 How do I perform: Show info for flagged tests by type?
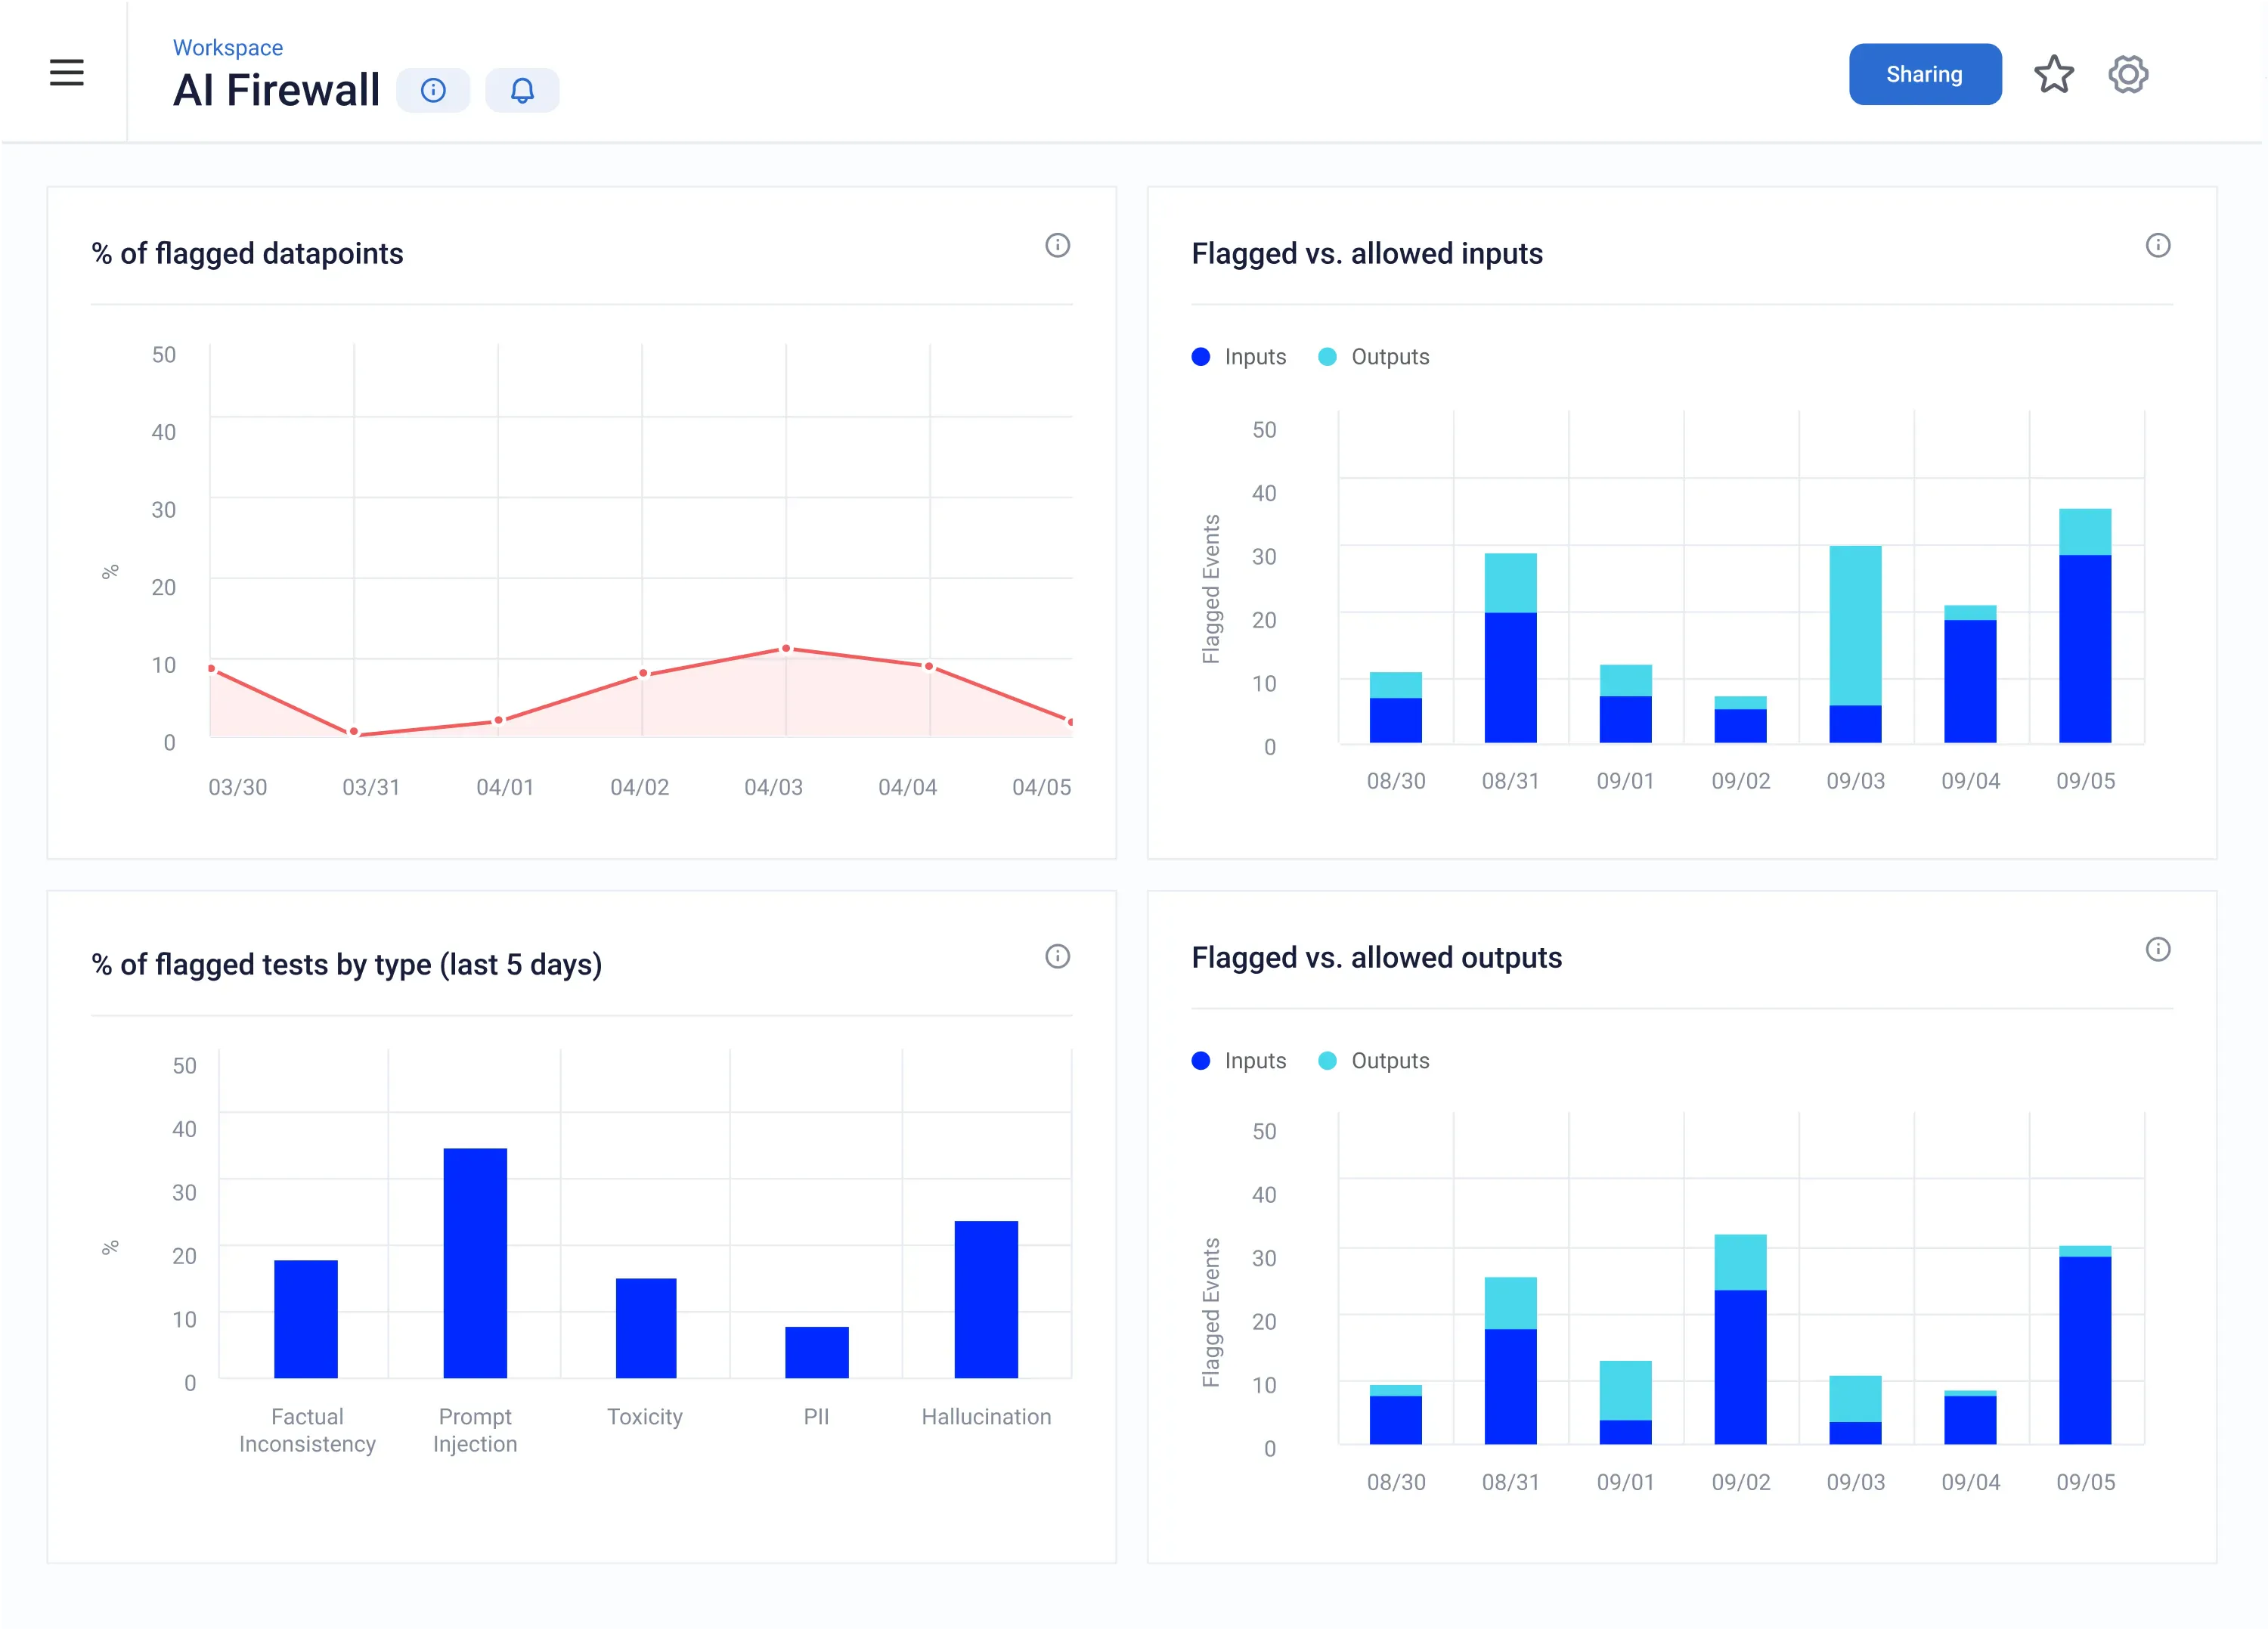point(1057,956)
